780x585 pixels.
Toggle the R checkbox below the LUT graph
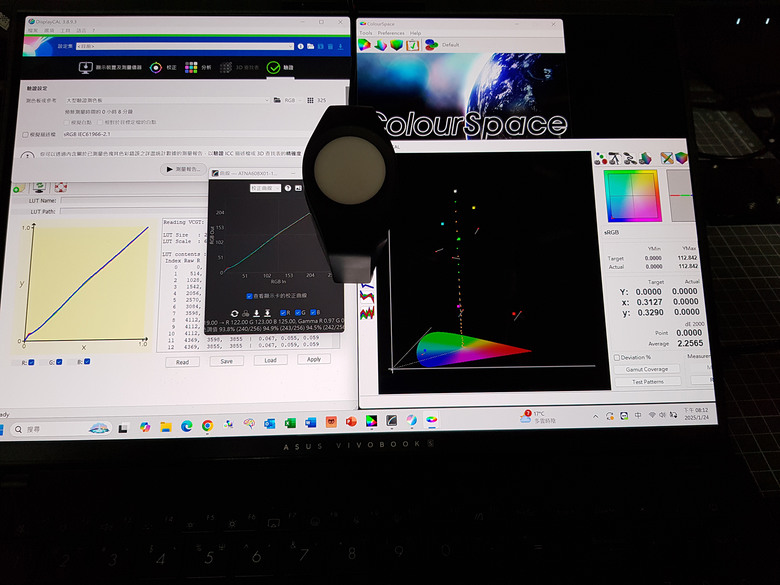tap(31, 362)
